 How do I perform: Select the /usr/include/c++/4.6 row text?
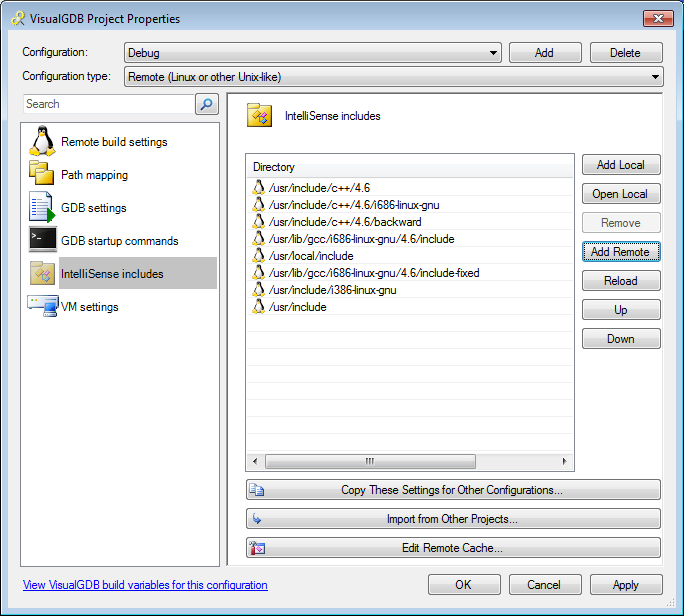point(319,188)
